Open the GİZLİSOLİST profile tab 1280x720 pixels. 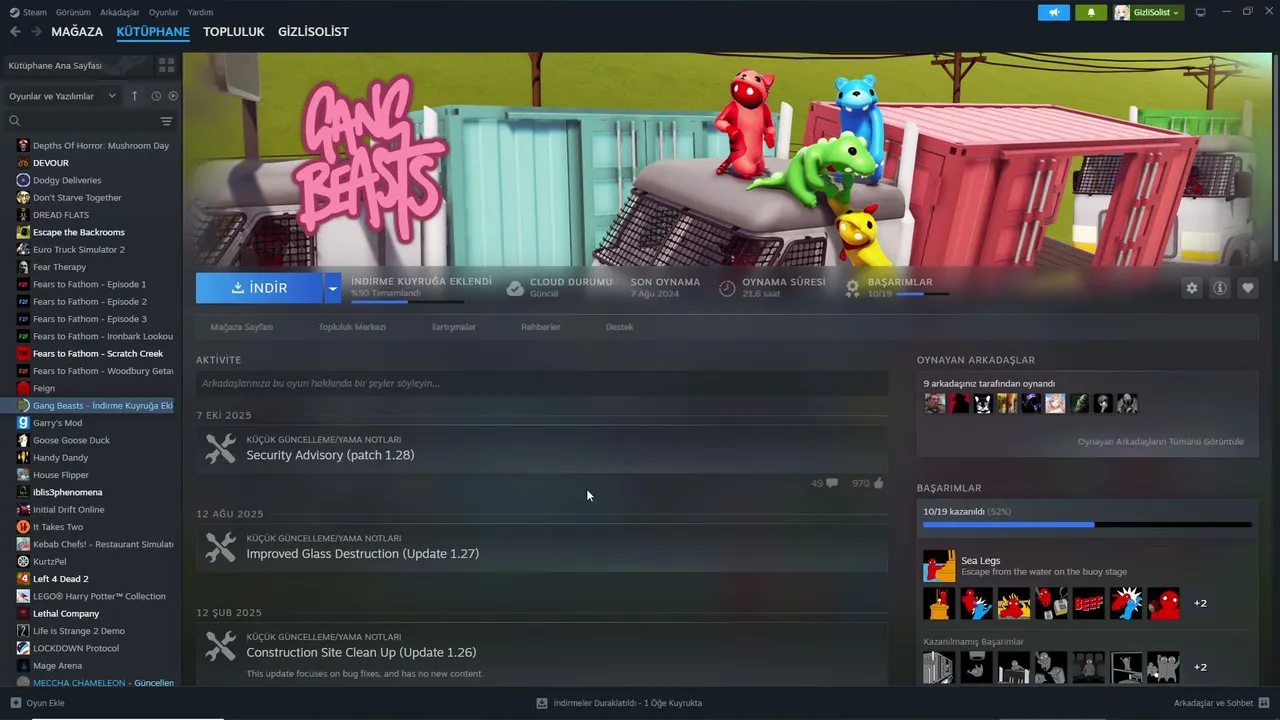[x=313, y=32]
